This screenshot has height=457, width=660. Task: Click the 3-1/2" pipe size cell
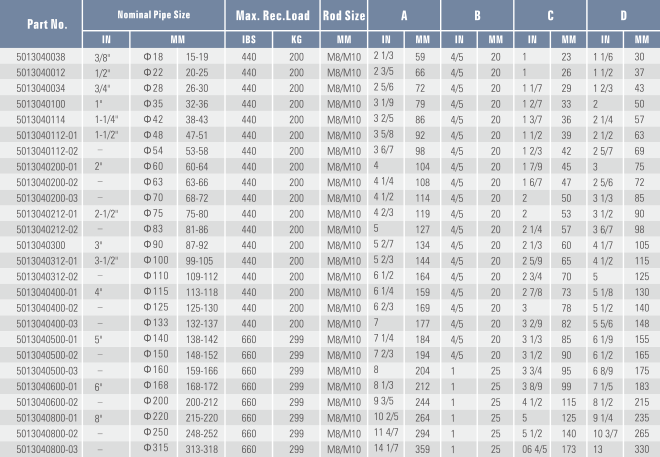[x=106, y=261]
